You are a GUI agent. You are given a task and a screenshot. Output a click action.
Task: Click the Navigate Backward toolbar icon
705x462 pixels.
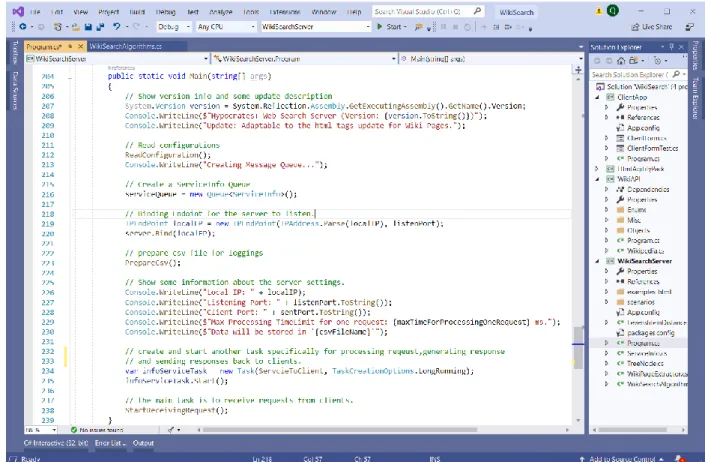click(22, 27)
